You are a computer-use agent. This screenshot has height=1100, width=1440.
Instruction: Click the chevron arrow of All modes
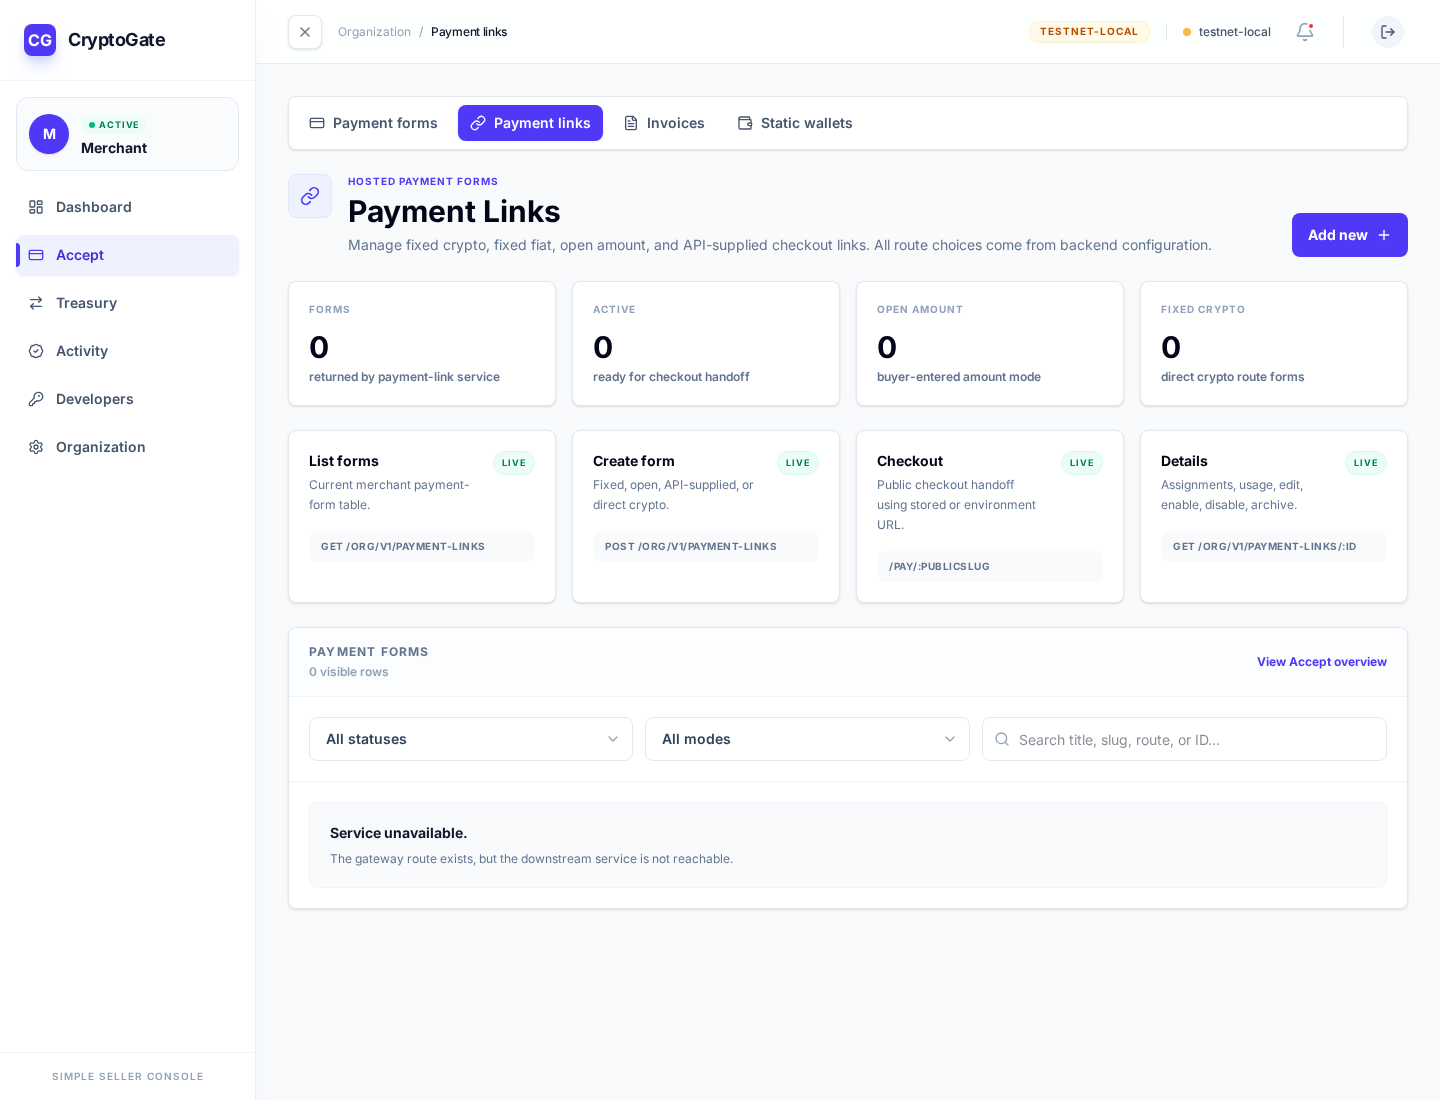click(x=950, y=739)
